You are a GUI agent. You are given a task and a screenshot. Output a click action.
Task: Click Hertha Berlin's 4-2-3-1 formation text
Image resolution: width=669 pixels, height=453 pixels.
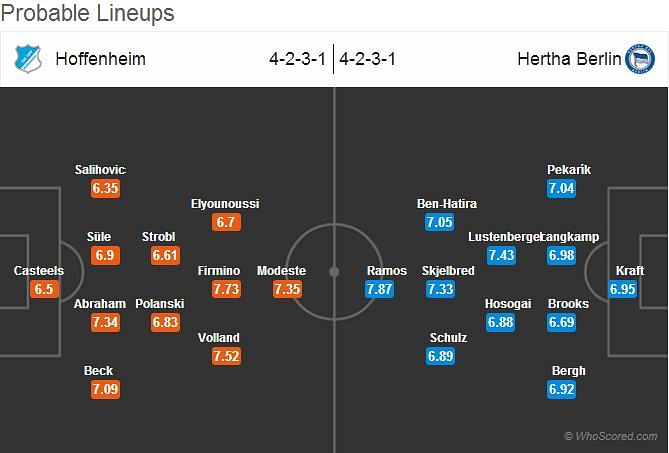pos(367,59)
